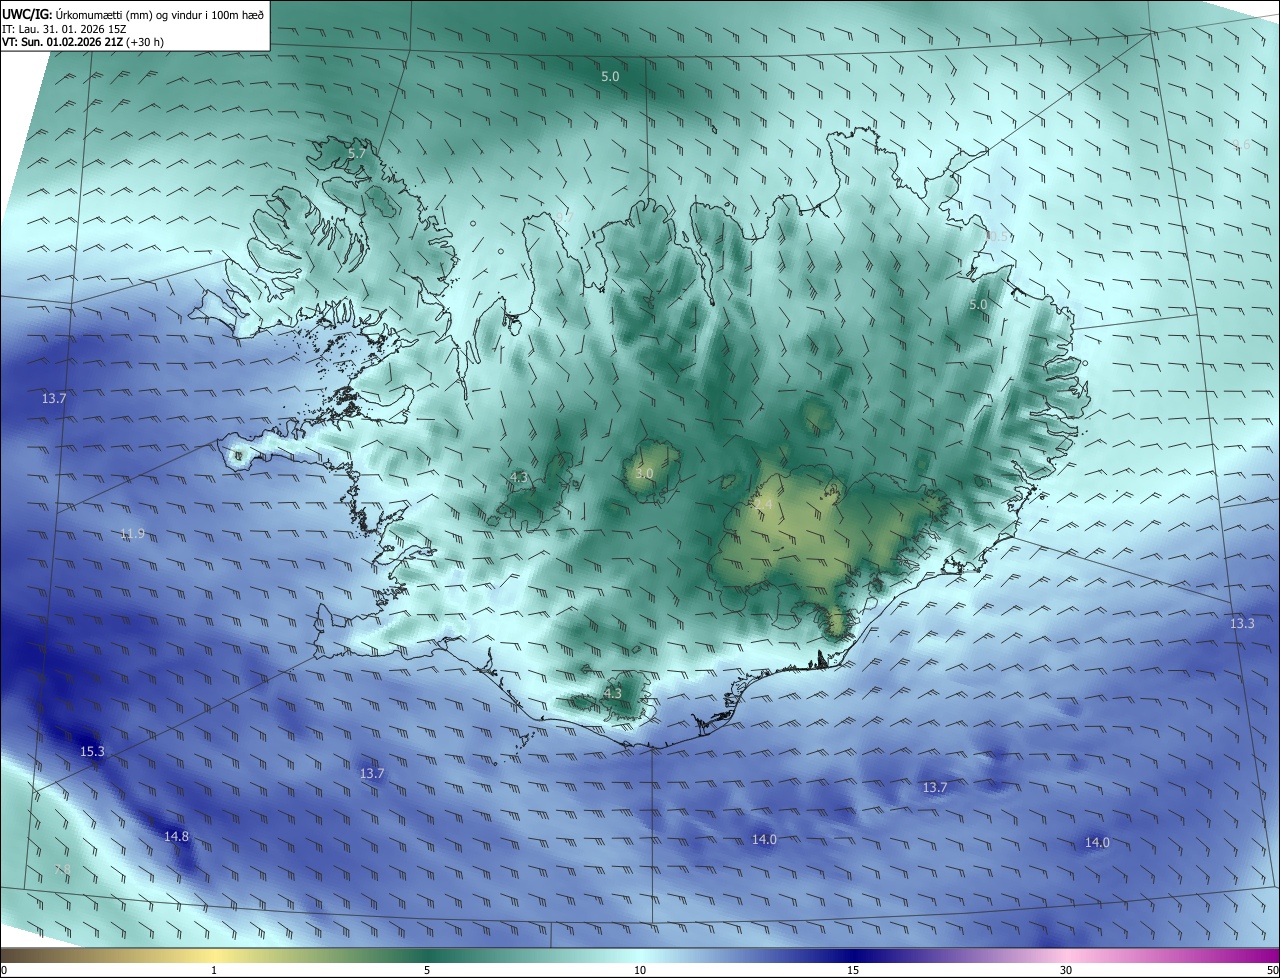Image resolution: width=1280 pixels, height=978 pixels.
Task: Click the 15 tick on the colour scale
Action: 853,970
